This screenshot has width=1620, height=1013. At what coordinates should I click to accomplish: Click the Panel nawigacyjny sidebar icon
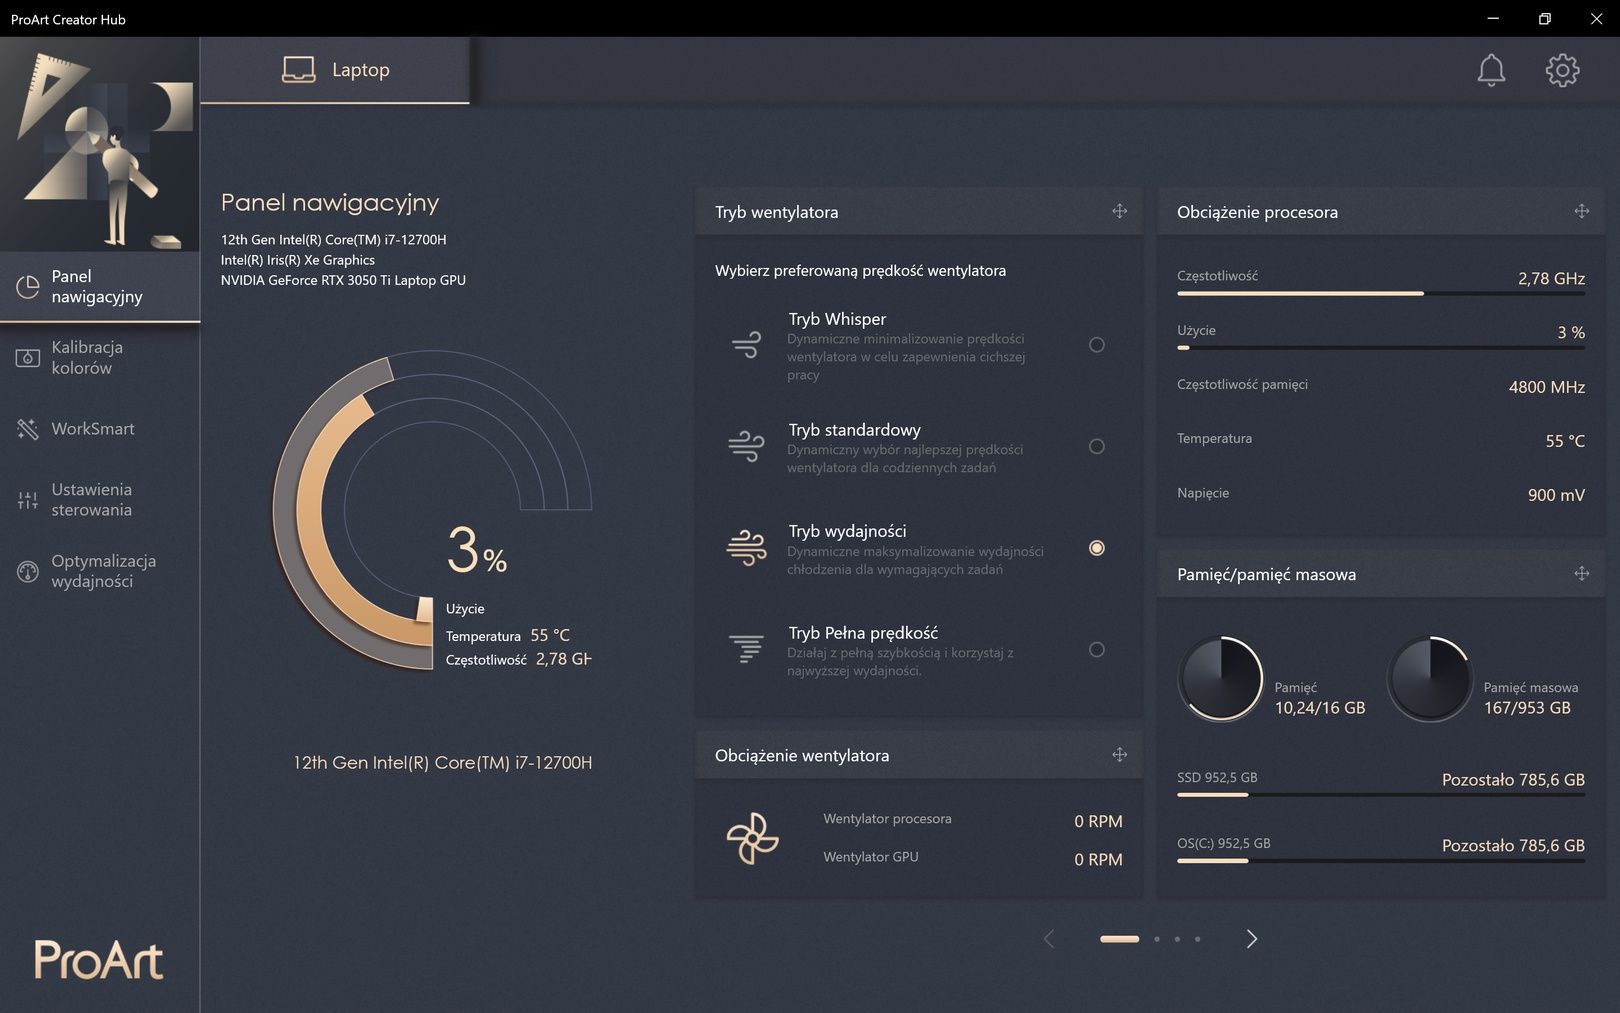tap(28, 287)
